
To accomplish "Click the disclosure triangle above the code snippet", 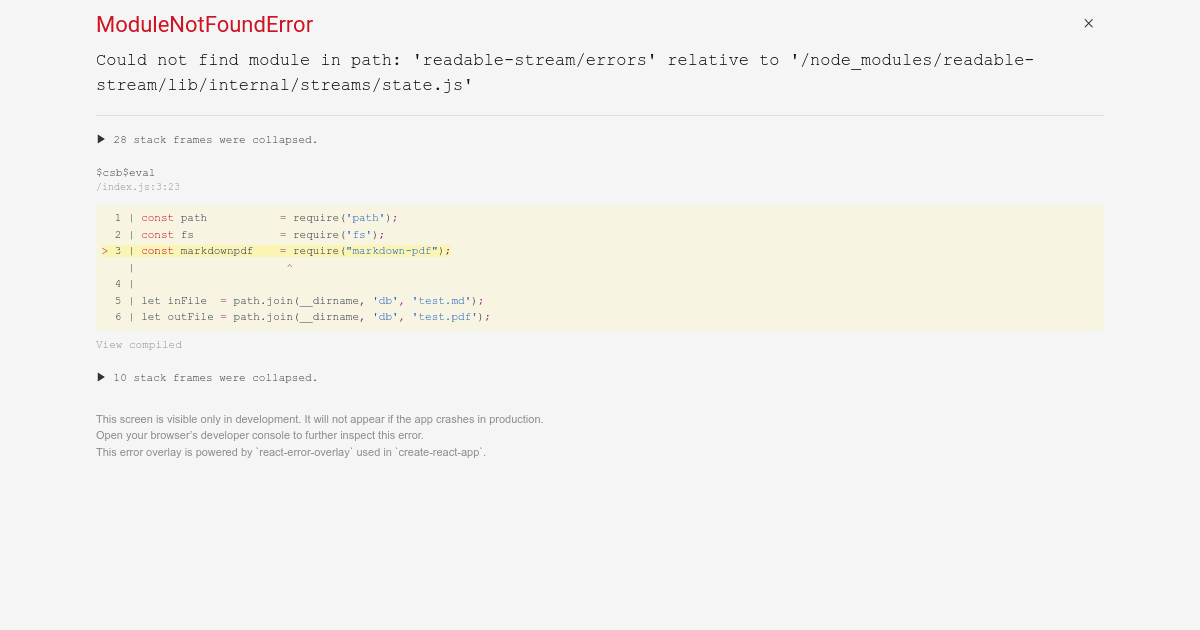I will [x=101, y=139].
